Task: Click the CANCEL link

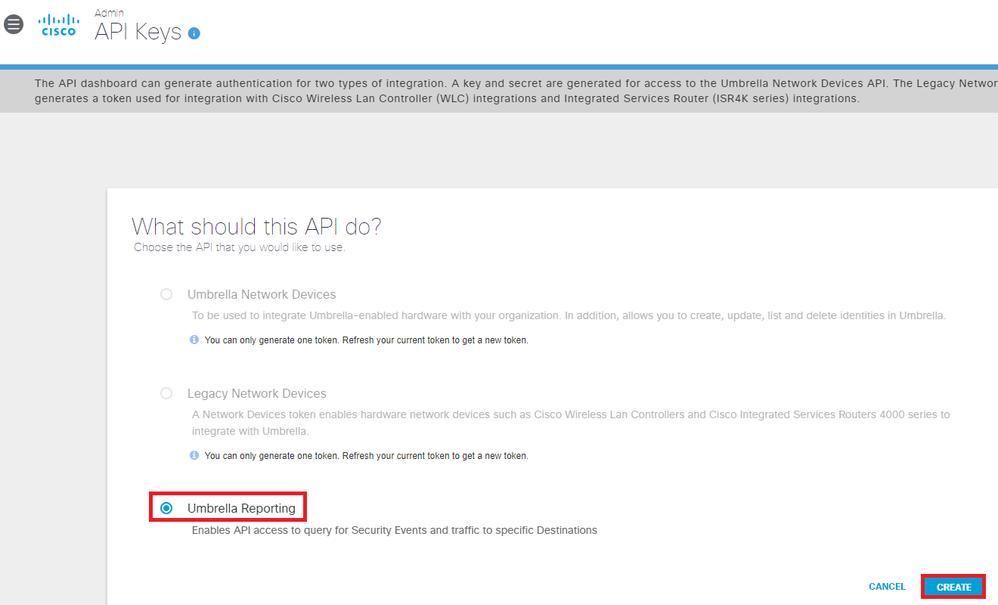Action: click(887, 587)
